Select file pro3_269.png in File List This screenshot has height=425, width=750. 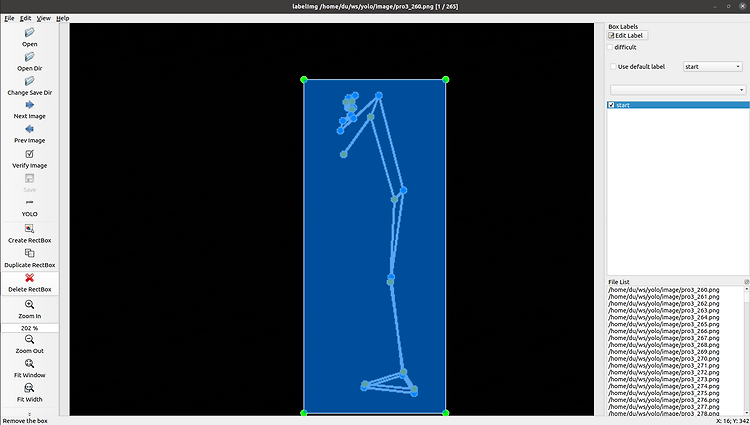663,352
